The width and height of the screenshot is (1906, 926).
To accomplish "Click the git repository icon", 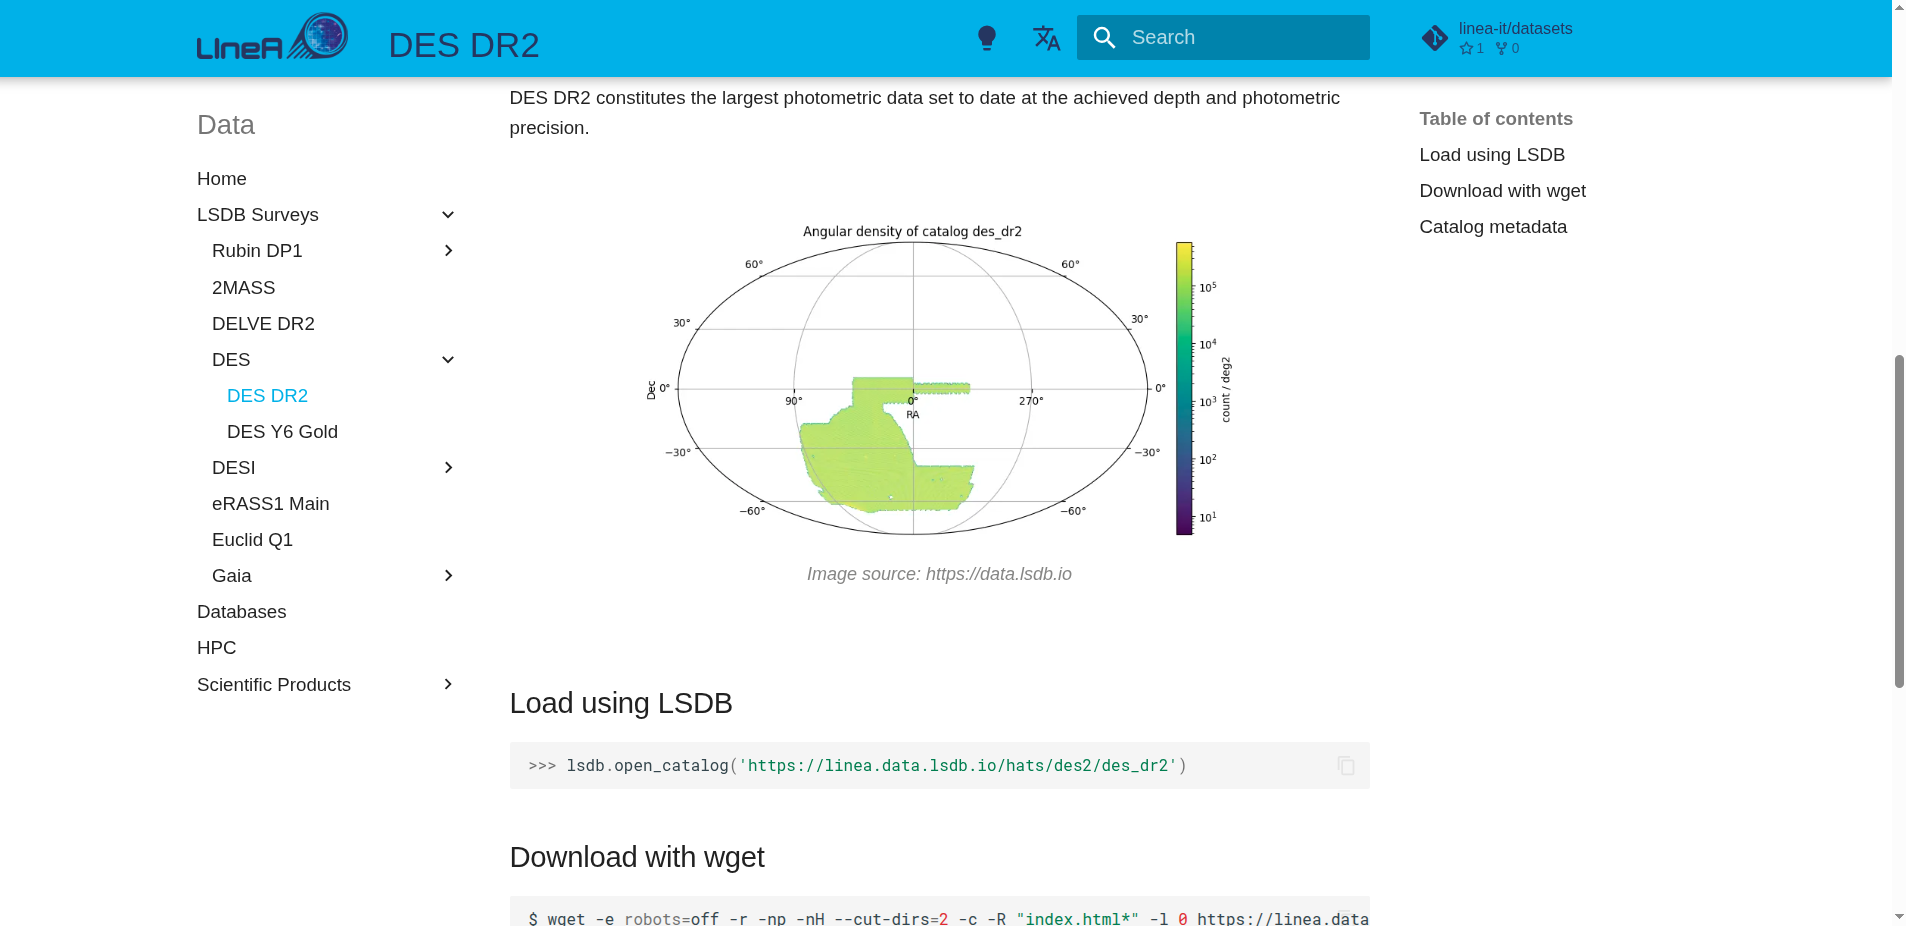I will tap(1435, 38).
